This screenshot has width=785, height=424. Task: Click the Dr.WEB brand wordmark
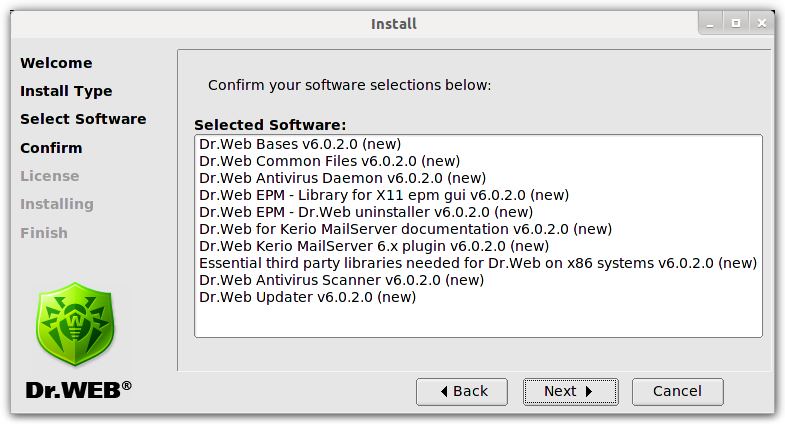click(79, 390)
